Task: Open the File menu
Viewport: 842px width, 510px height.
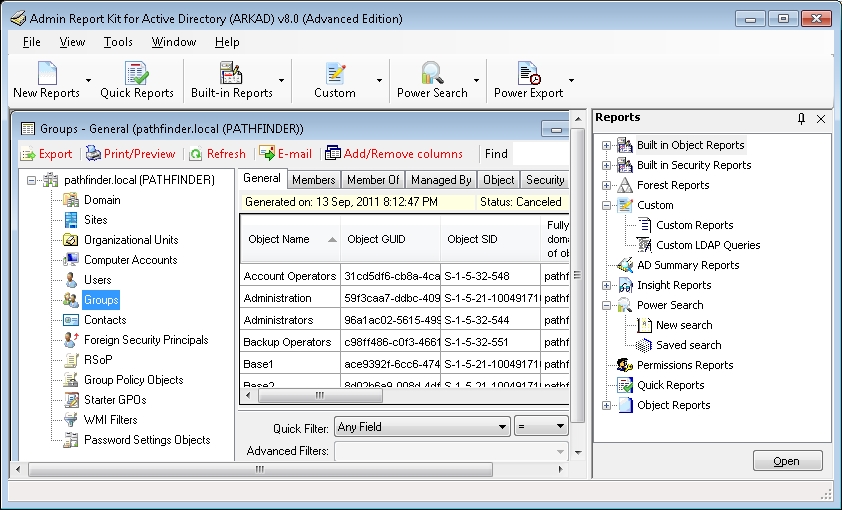Action: 32,42
